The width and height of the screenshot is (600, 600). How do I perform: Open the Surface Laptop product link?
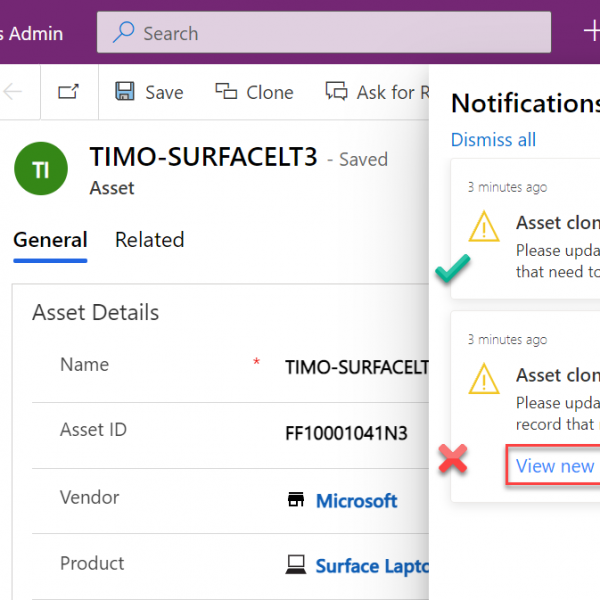click(372, 566)
